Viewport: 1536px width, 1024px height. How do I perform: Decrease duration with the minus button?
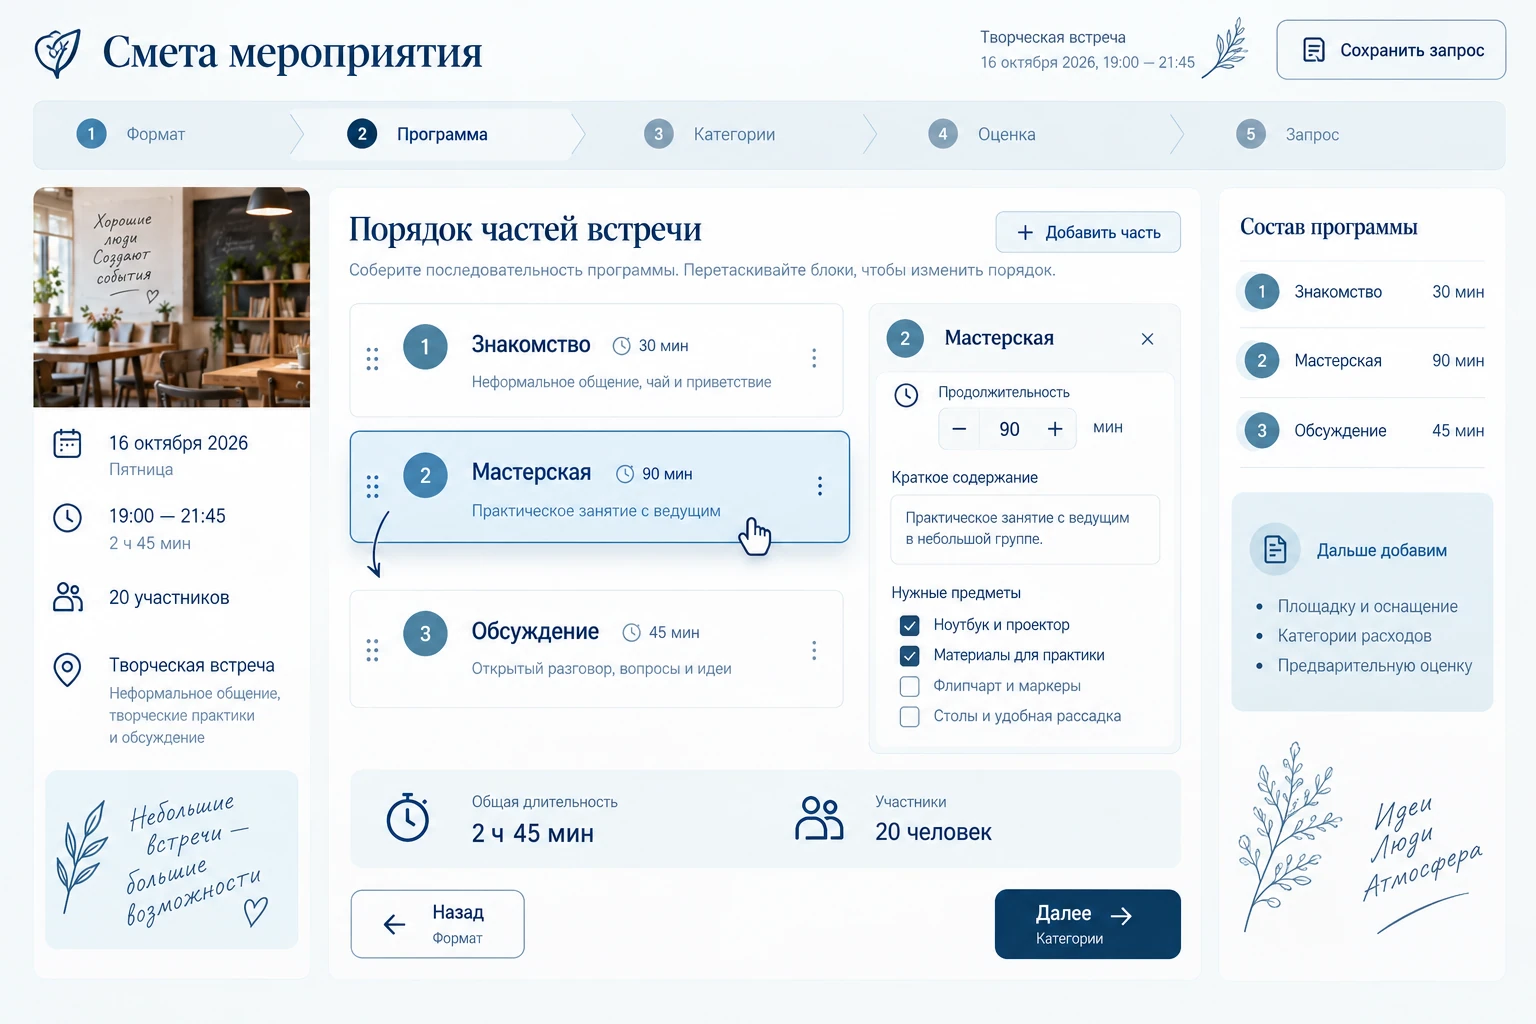[x=959, y=429]
